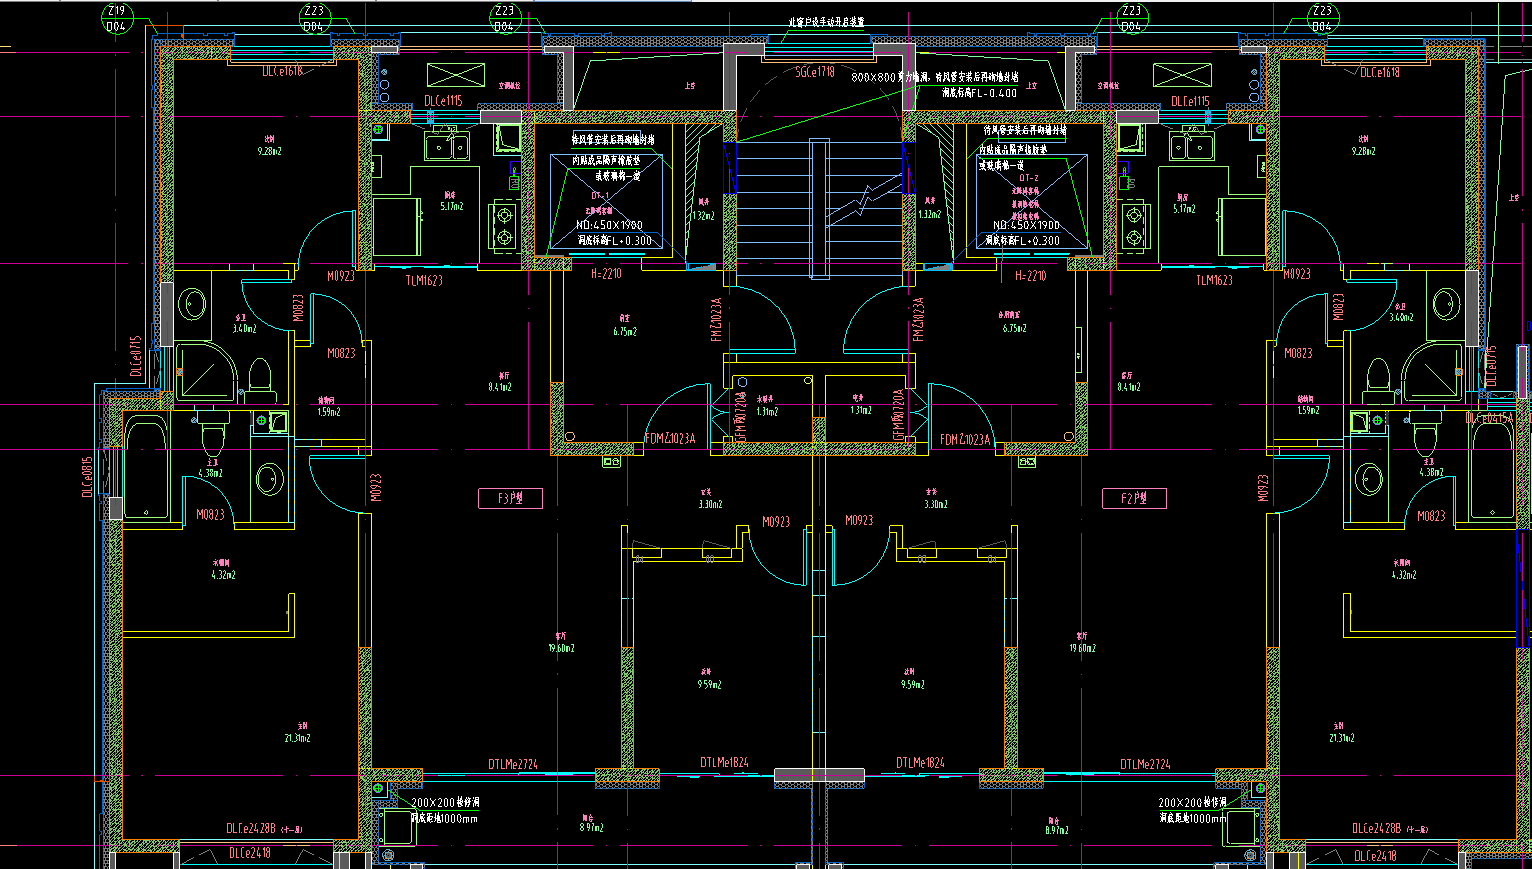
Task: Select the F3户型 unit type label
Action: click(x=510, y=498)
